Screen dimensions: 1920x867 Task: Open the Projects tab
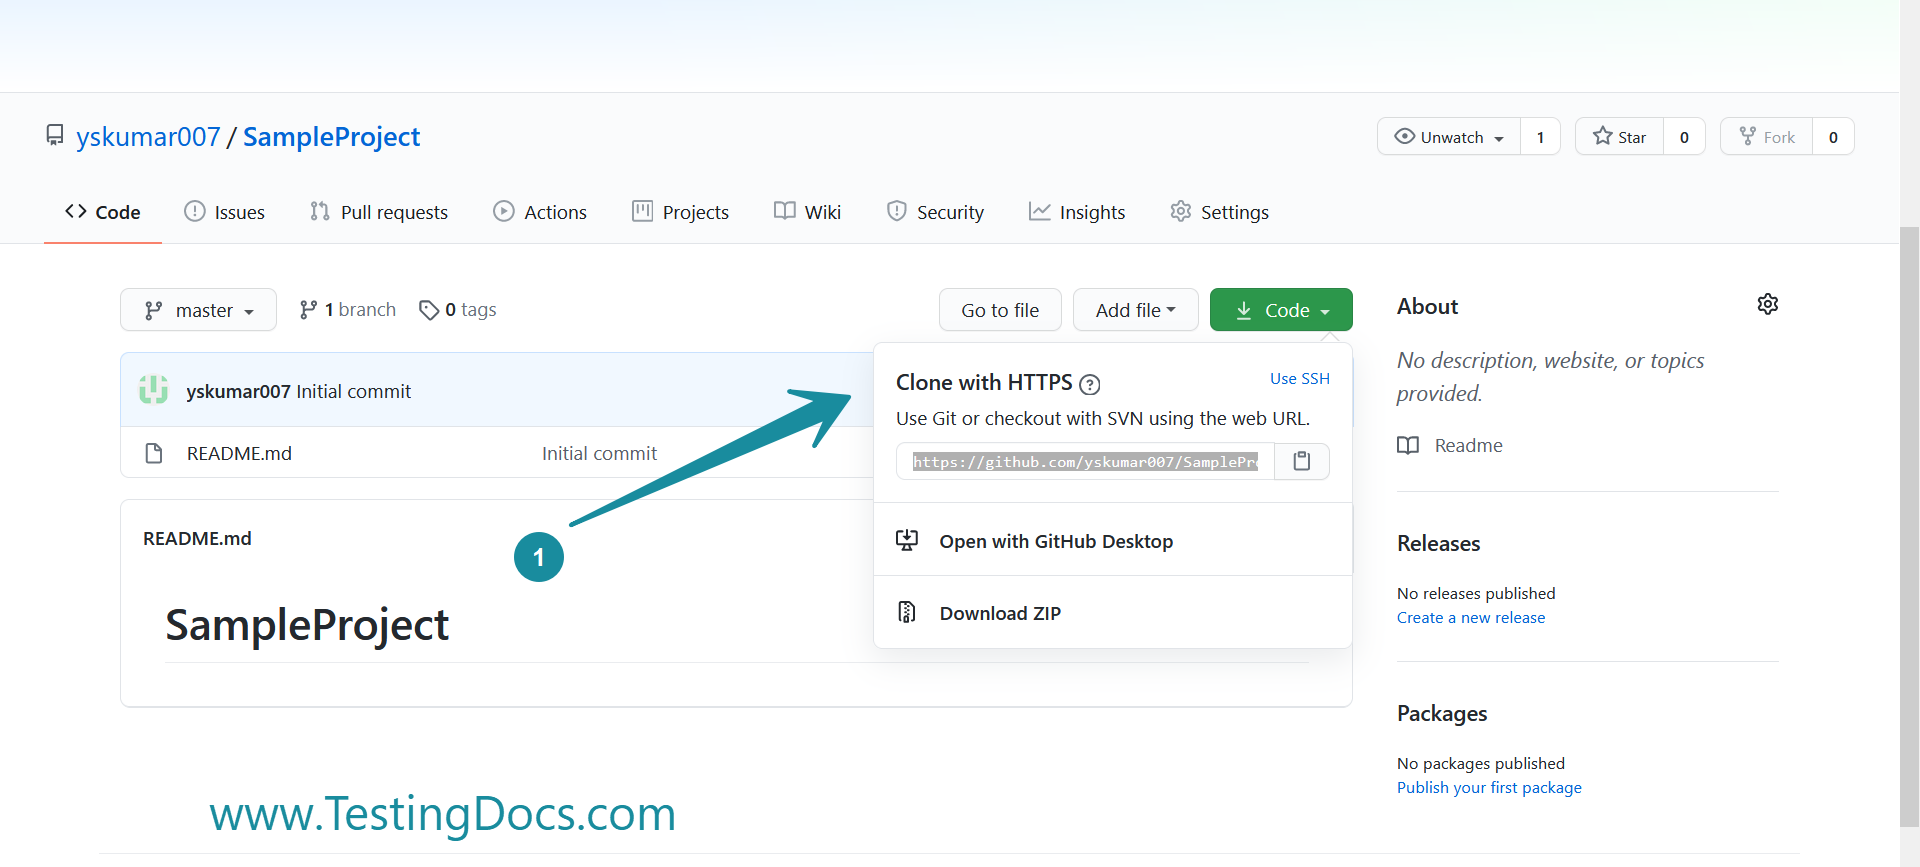click(680, 212)
